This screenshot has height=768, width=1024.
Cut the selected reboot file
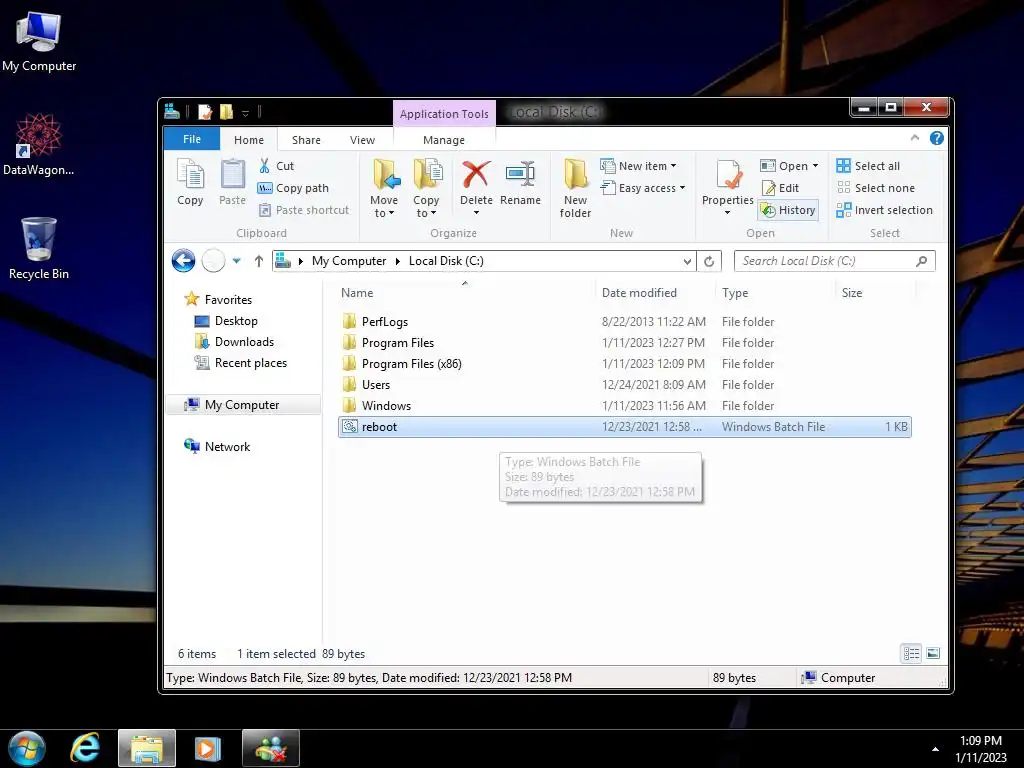point(276,166)
